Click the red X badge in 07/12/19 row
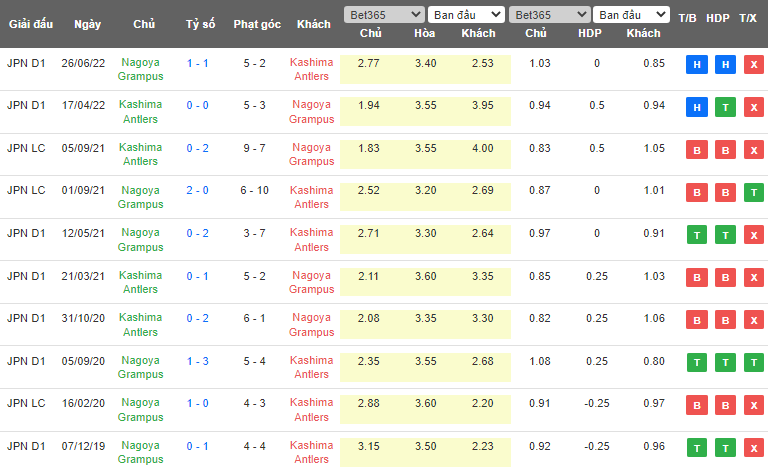This screenshot has height=469, width=768. 754,448
